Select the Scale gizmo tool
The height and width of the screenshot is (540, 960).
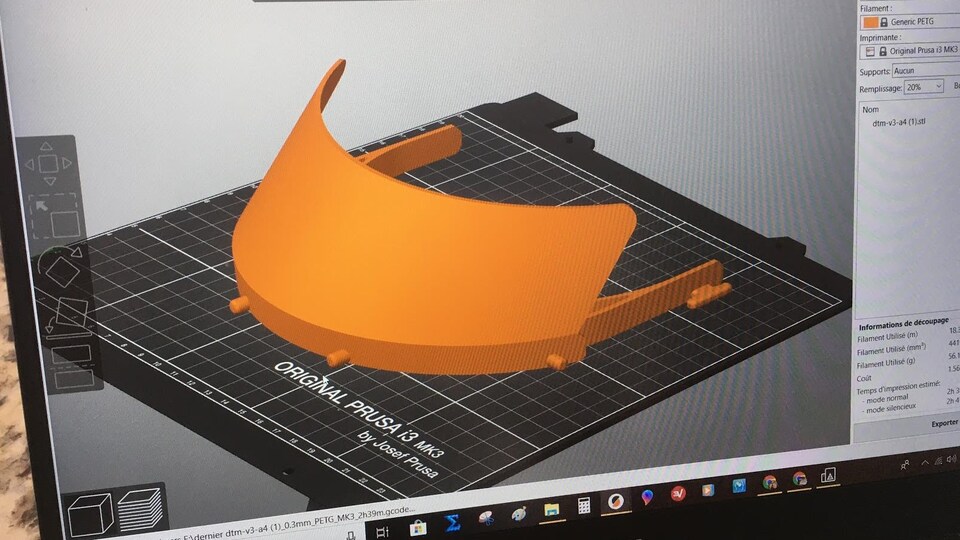(x=55, y=217)
